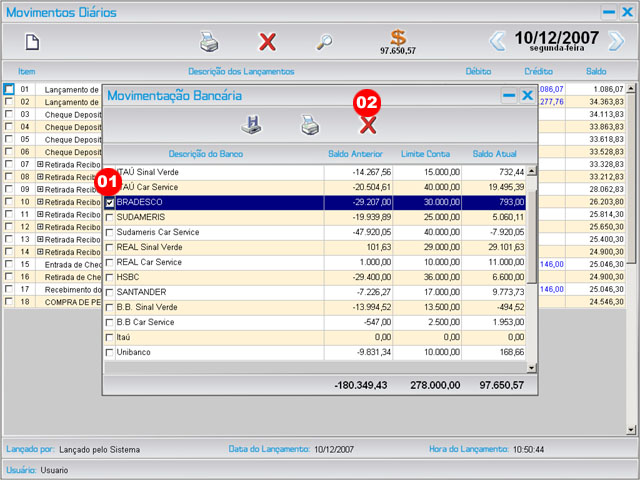The height and width of the screenshot is (480, 640).
Task: Tick the HSBC bank checkbox
Action: (x=110, y=277)
